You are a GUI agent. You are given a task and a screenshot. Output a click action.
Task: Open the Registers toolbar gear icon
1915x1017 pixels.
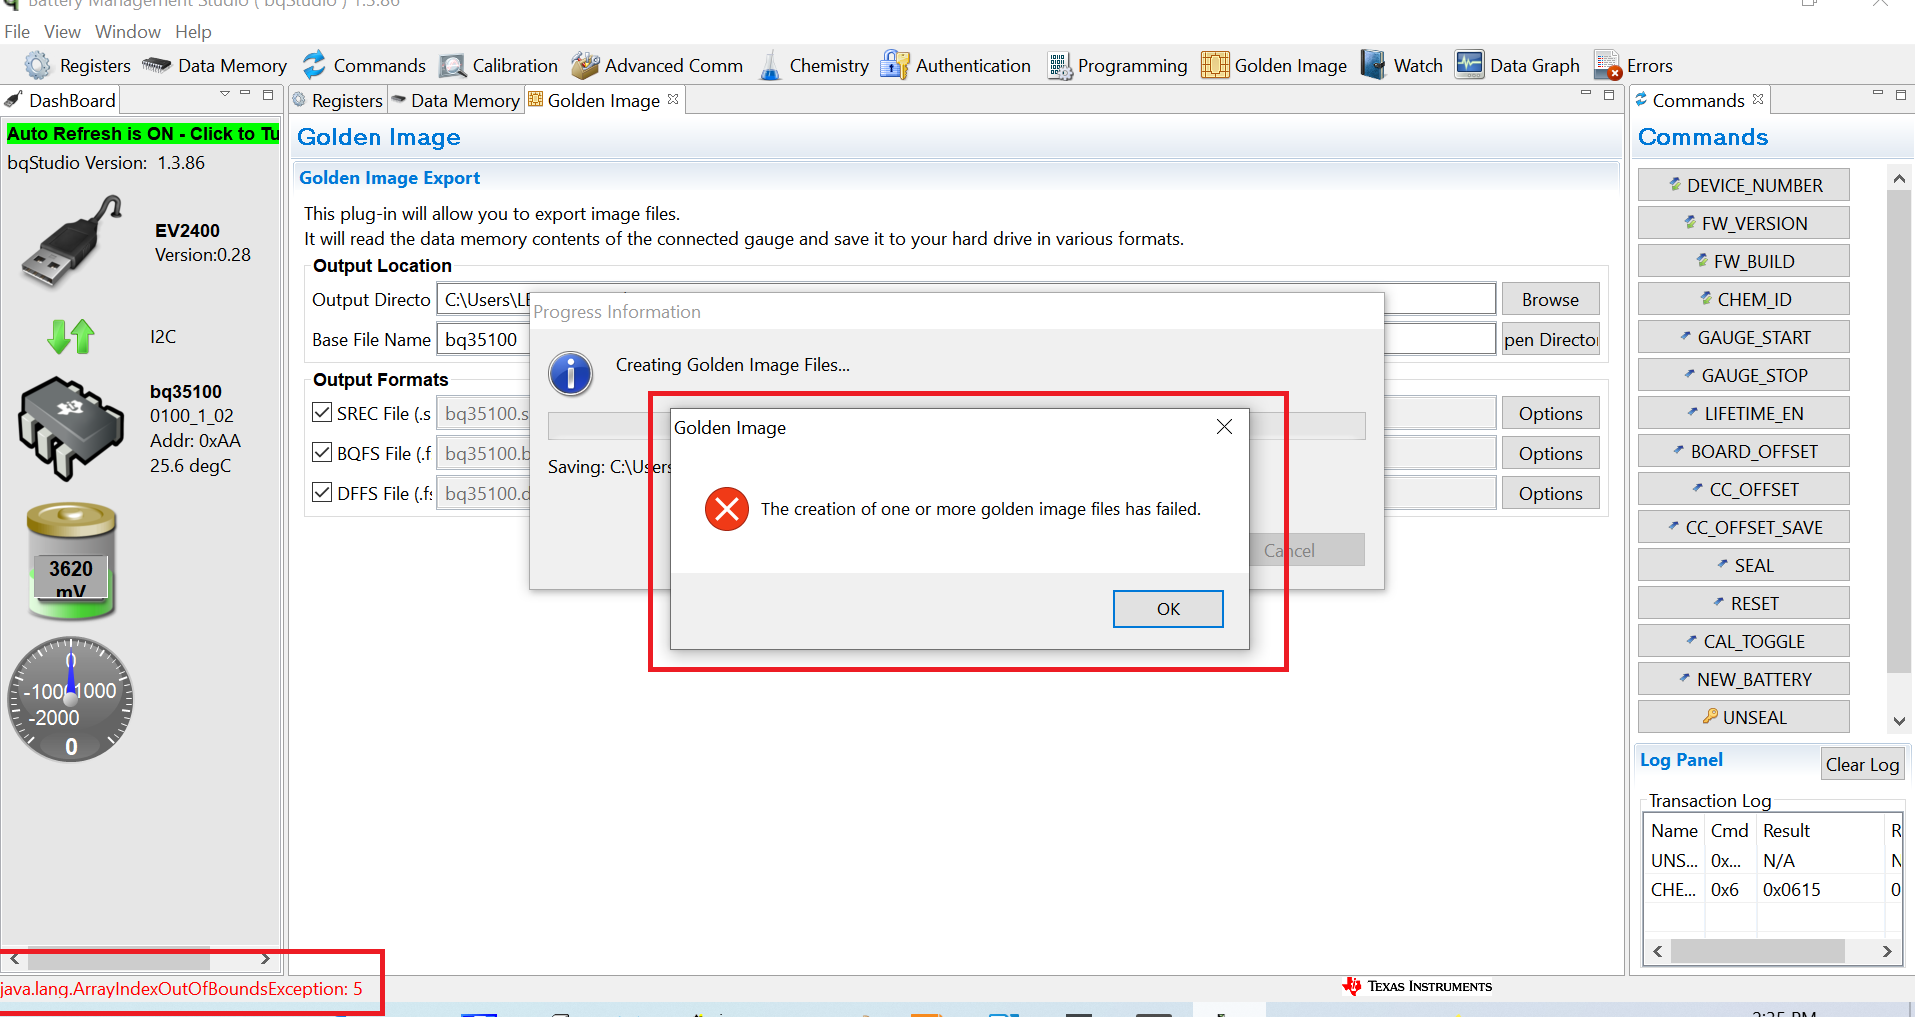(37, 65)
